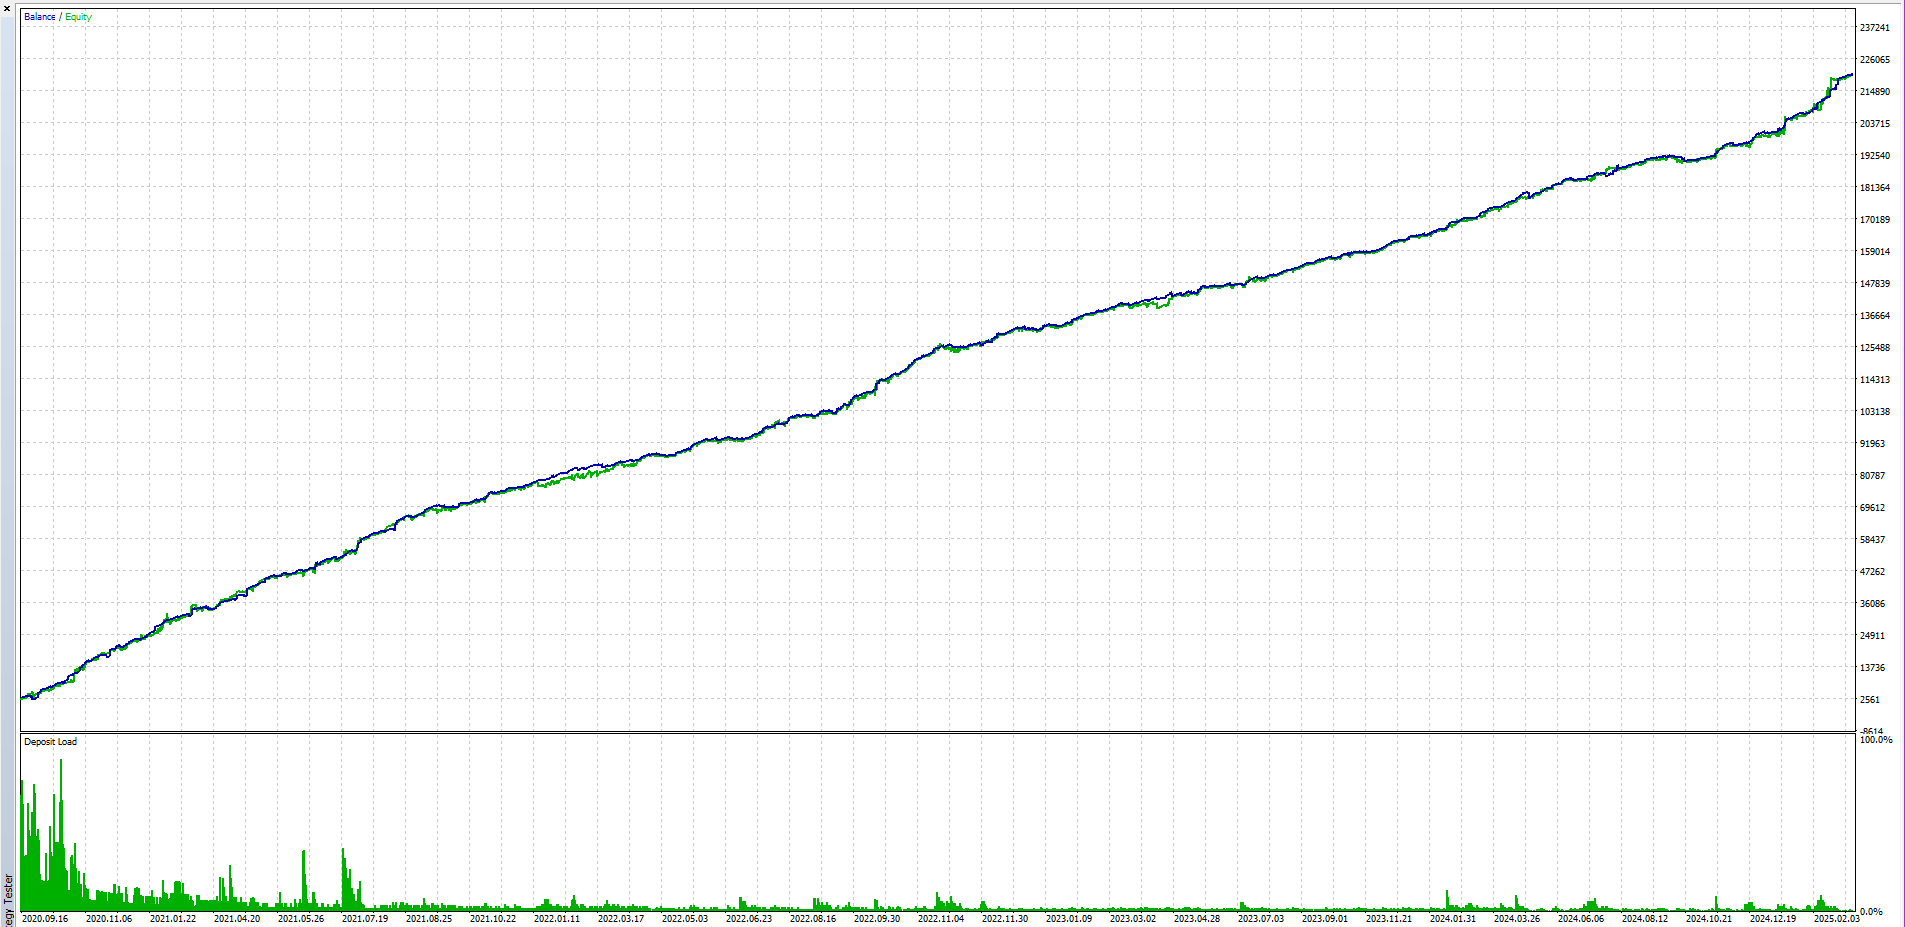The width and height of the screenshot is (1905, 927).
Task: Click the 203715 axis value
Action: [1875, 124]
